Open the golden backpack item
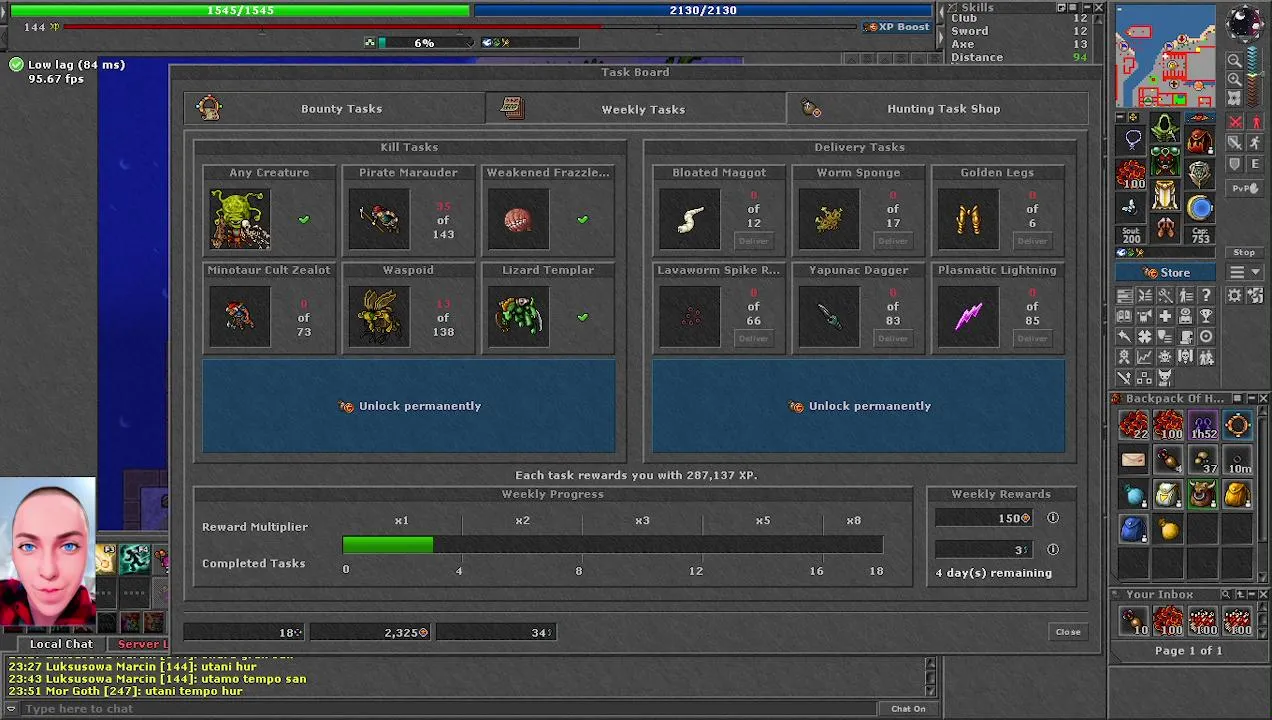The height and width of the screenshot is (720, 1272). (1238, 494)
